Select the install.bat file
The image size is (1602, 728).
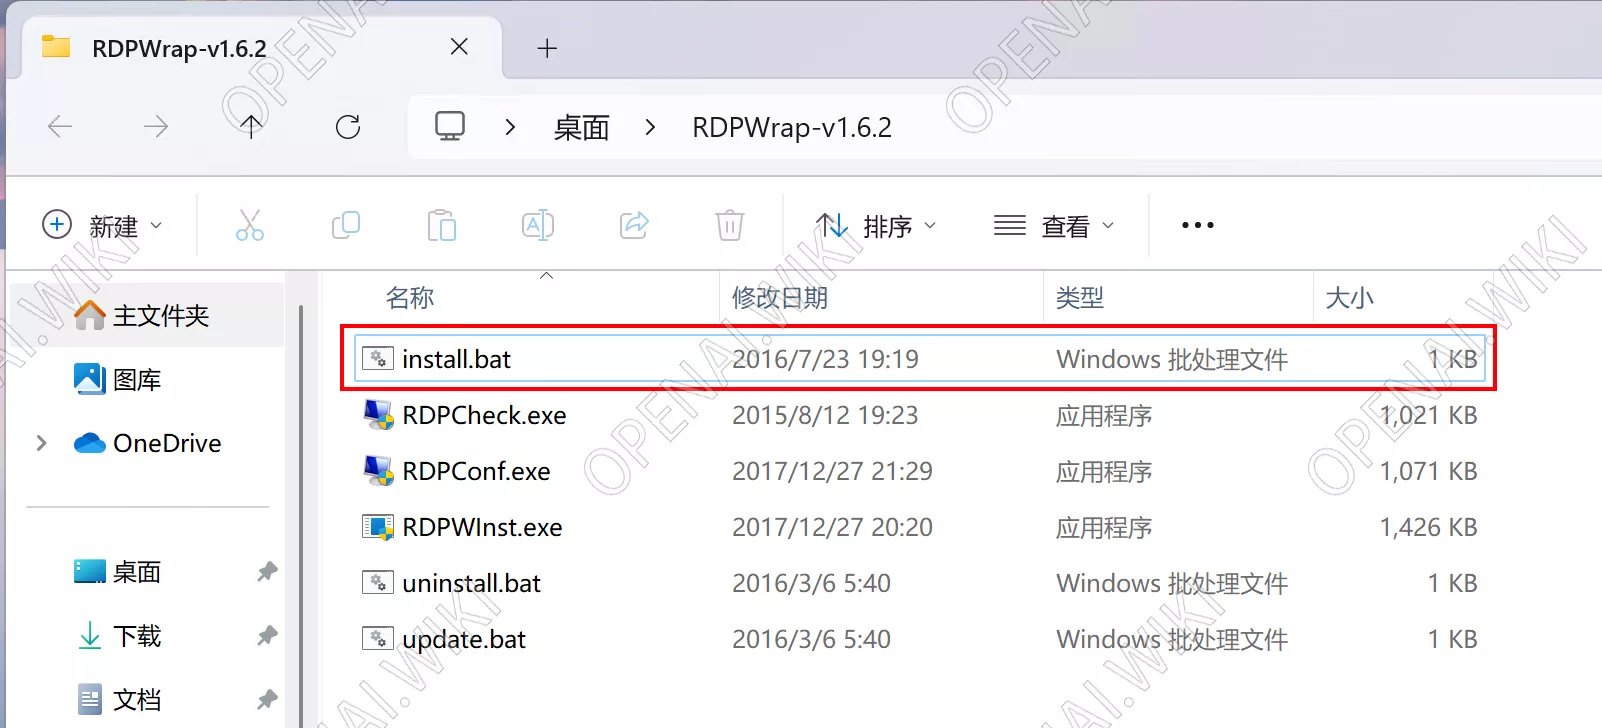919,359
